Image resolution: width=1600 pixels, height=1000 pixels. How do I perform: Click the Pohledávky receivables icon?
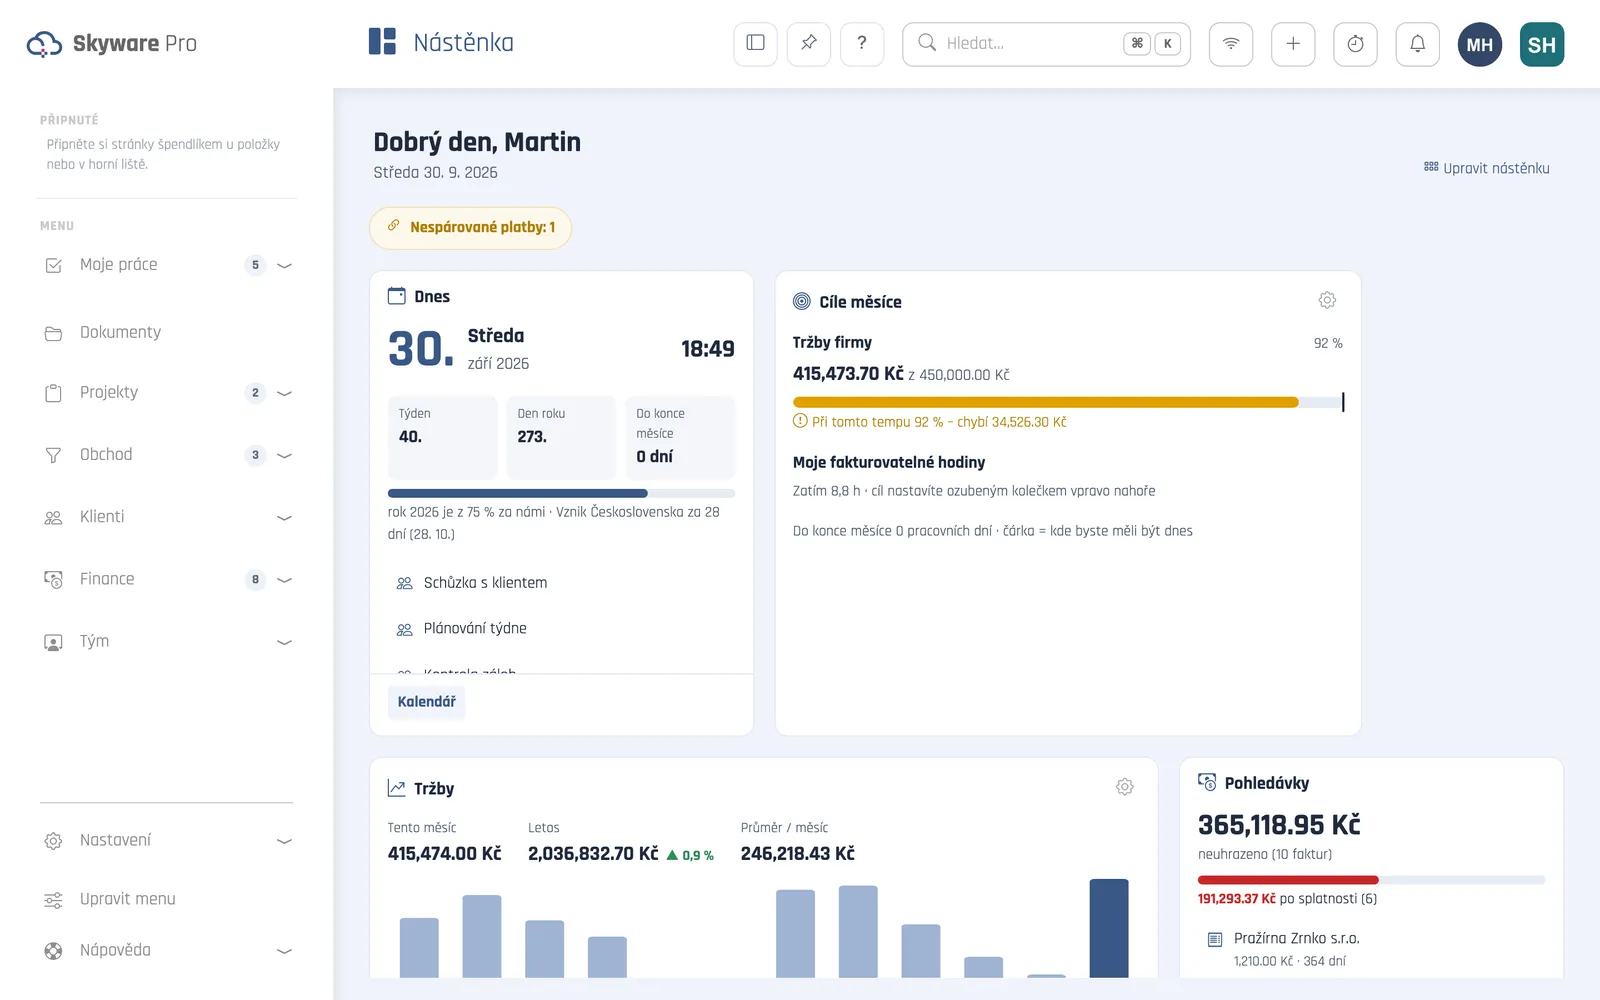point(1207,782)
